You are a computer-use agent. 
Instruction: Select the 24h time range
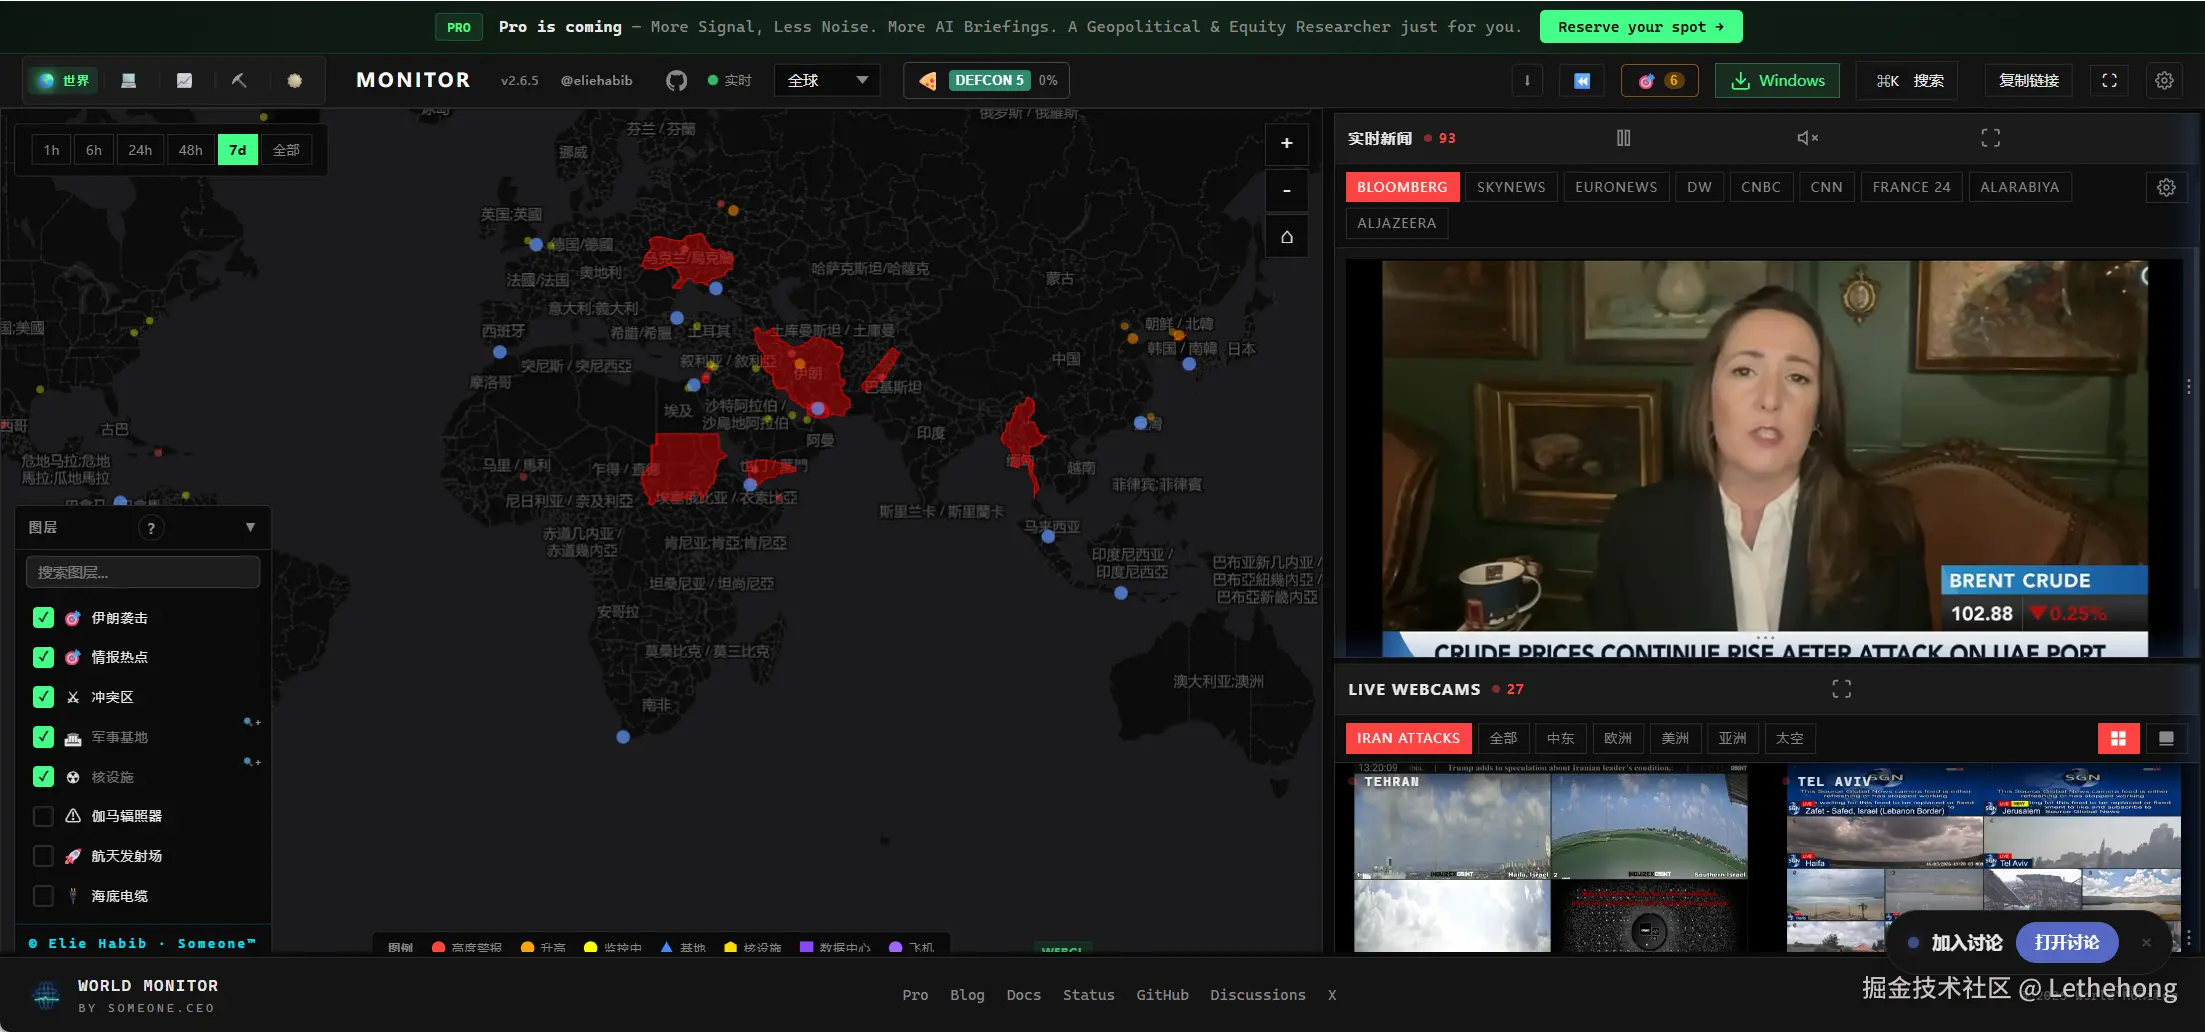[x=140, y=150]
